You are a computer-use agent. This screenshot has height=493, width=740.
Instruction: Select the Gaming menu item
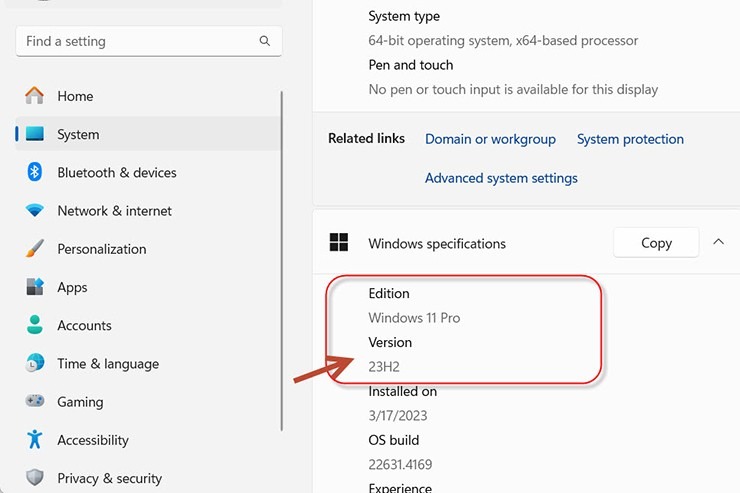coord(80,402)
